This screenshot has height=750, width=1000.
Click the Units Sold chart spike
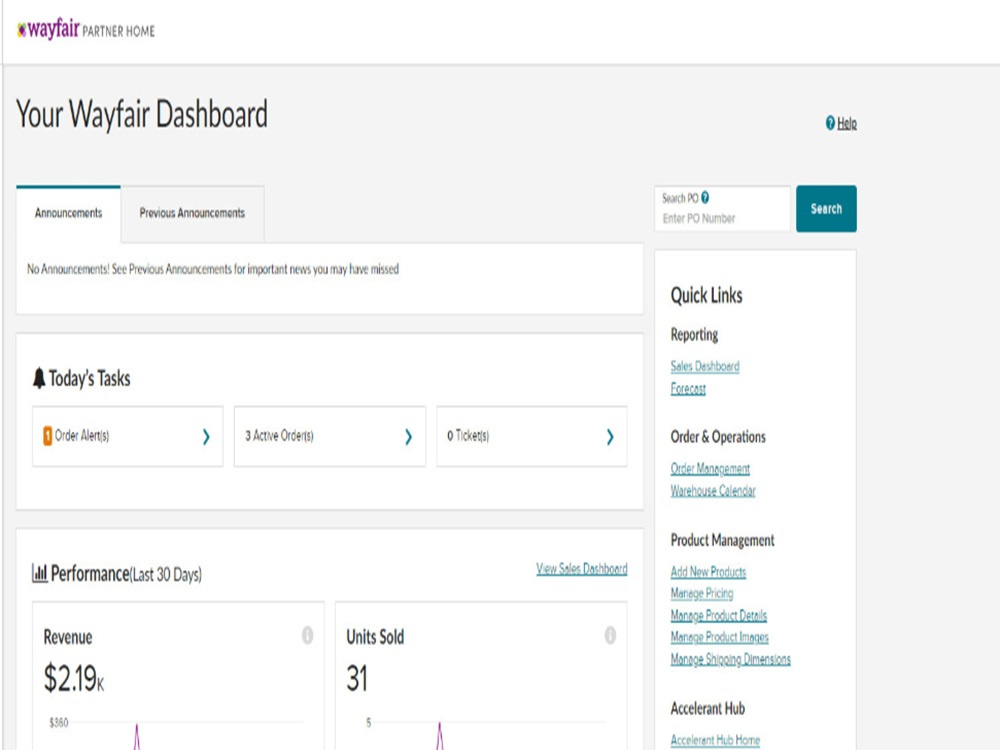(x=439, y=737)
